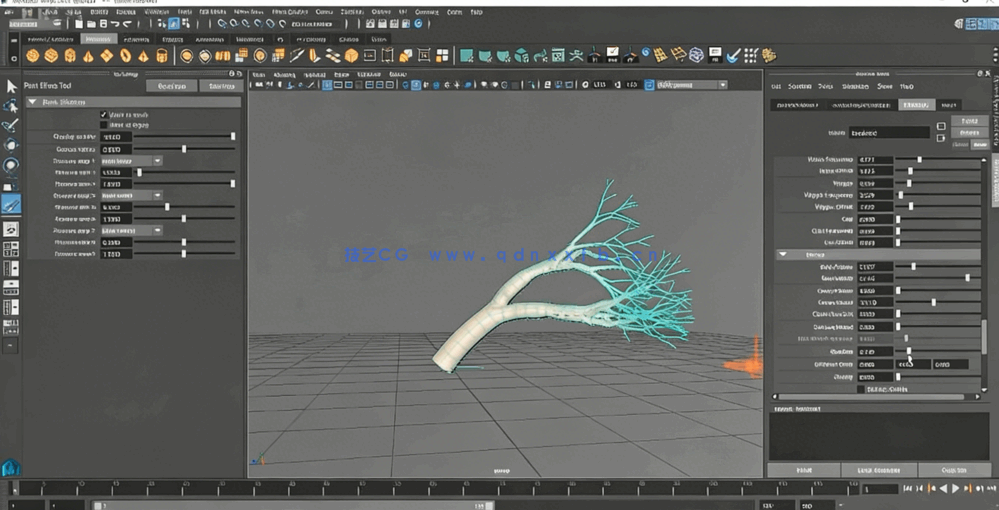
Task: Collapse the brush settings section in tool panel
Action: coord(32,102)
